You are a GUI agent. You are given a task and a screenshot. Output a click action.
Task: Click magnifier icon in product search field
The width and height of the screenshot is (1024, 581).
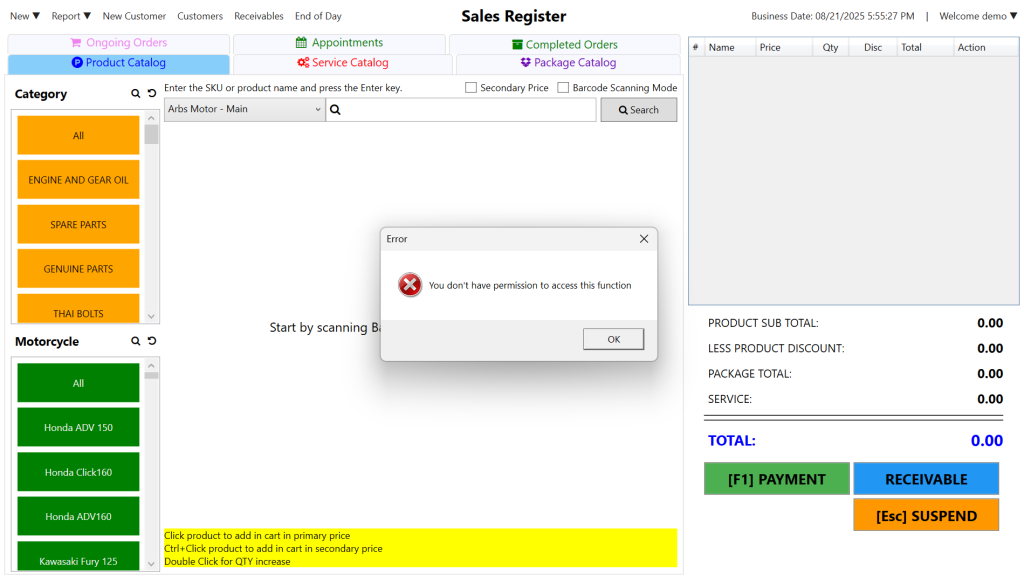click(336, 110)
